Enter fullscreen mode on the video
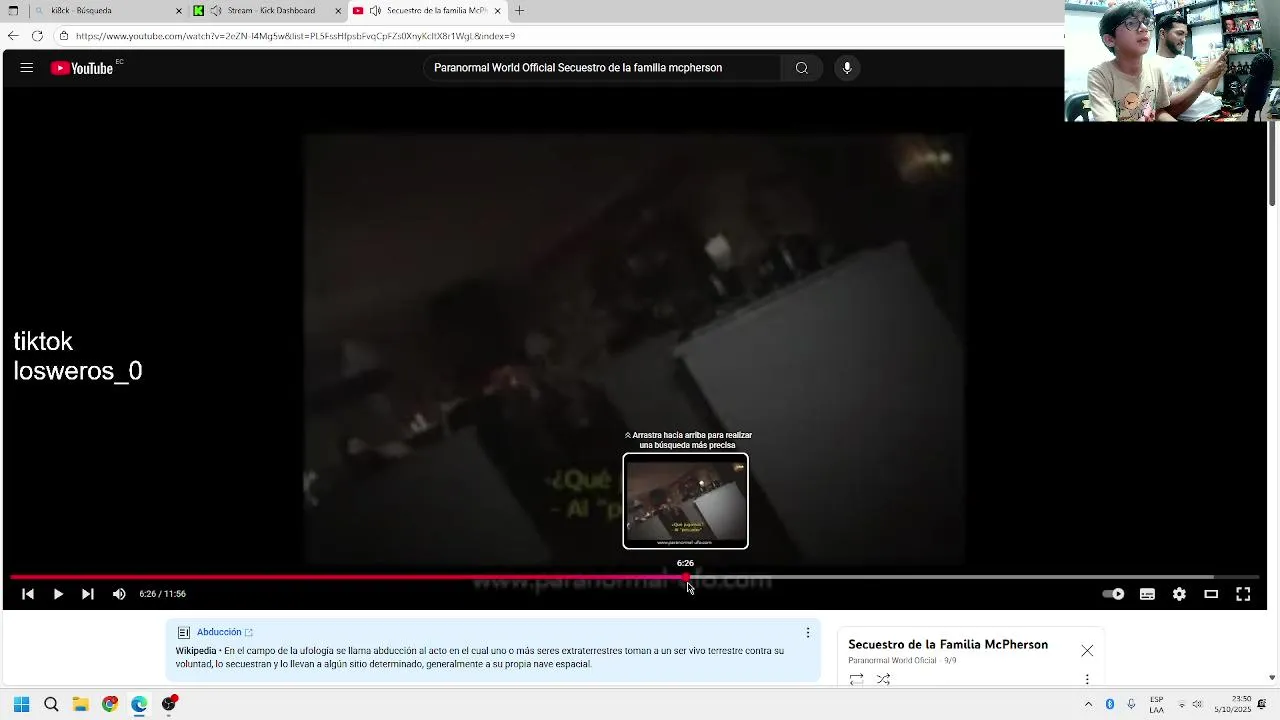The width and height of the screenshot is (1280, 720). coord(1243,594)
